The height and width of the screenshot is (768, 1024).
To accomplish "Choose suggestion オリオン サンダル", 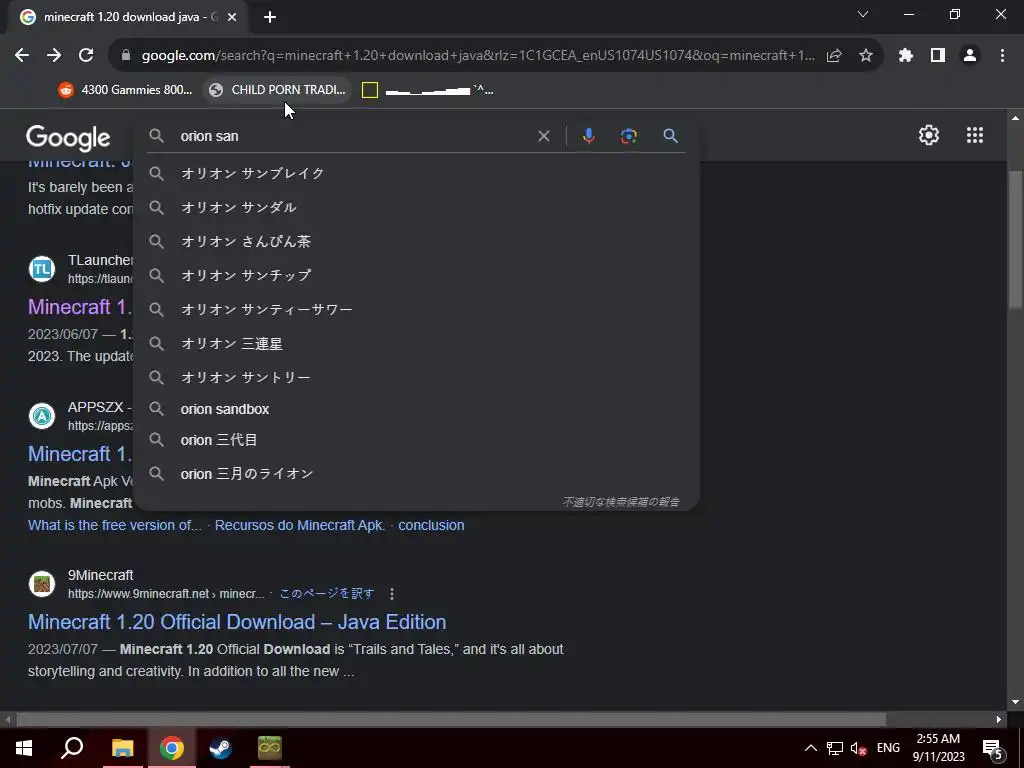I will (417, 207).
